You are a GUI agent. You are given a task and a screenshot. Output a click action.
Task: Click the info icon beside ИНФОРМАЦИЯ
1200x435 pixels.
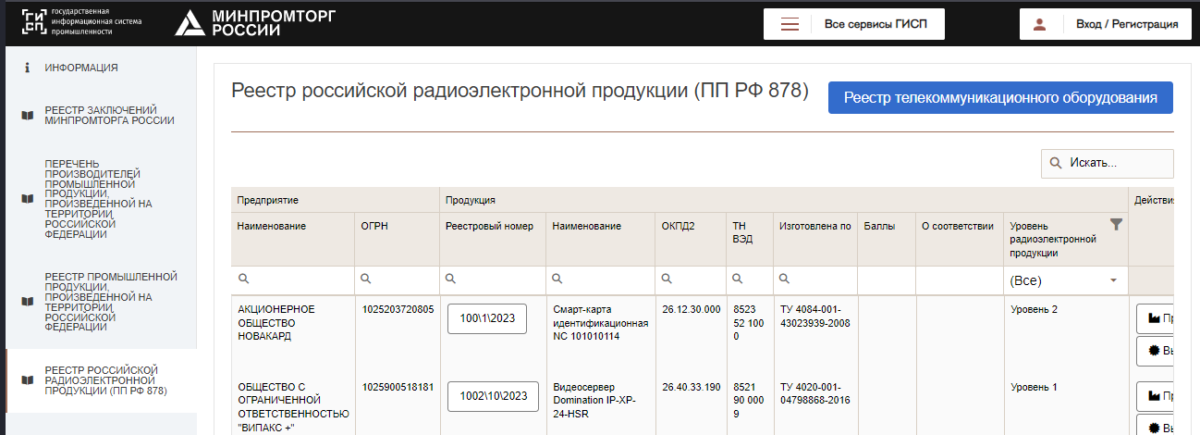coord(27,68)
